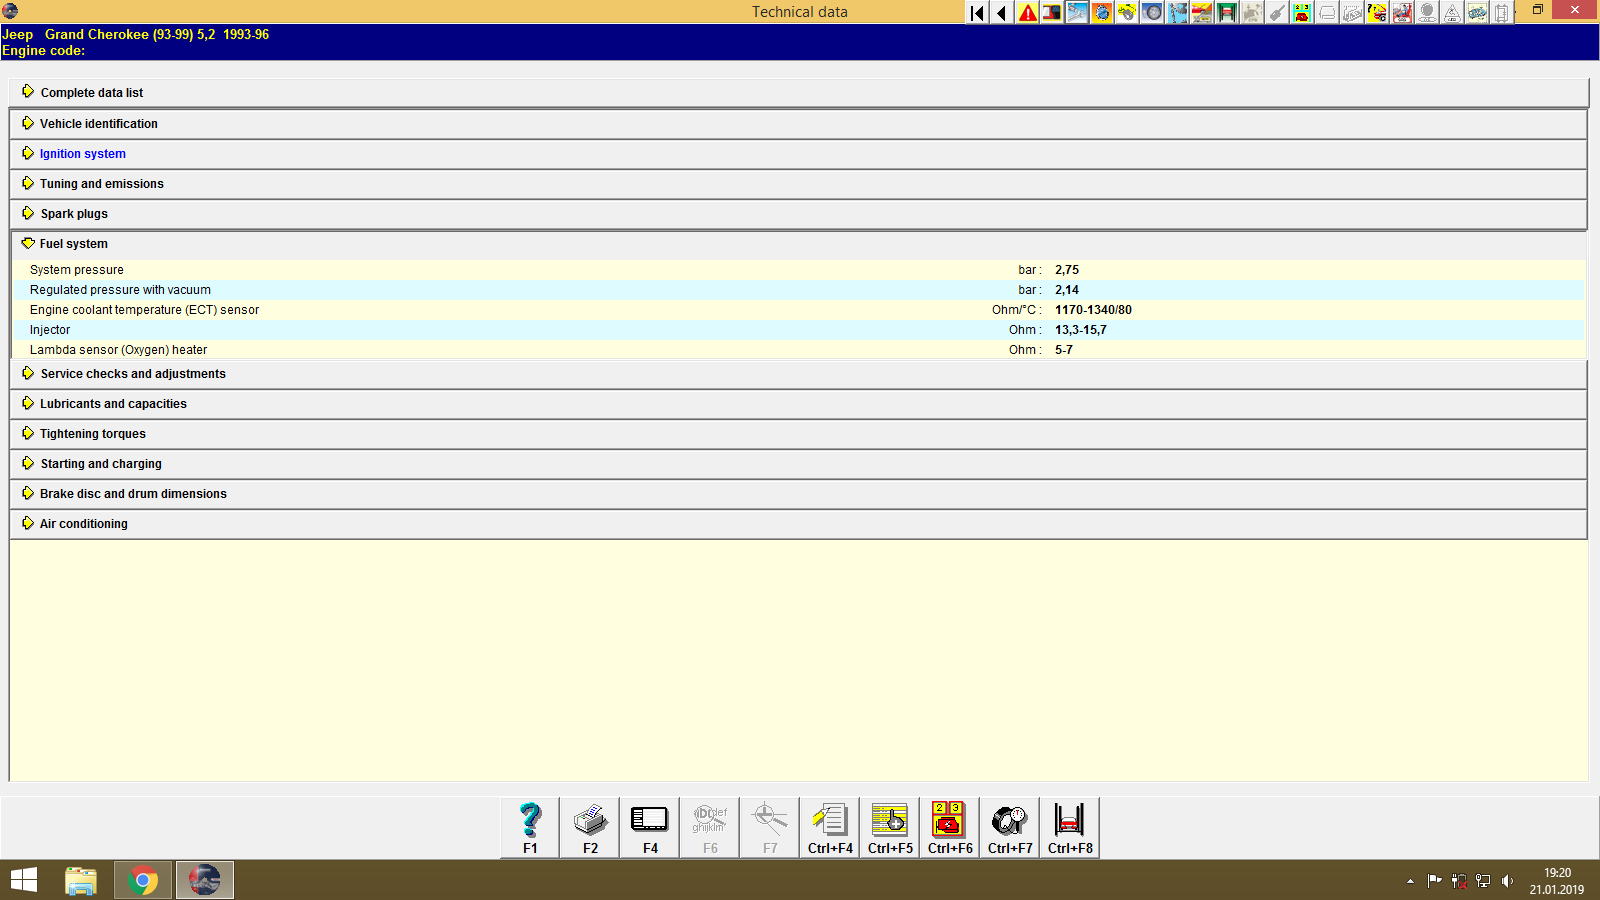Open Service checks and adjustments
Image resolution: width=1600 pixels, height=900 pixels.
pyautogui.click(x=132, y=373)
